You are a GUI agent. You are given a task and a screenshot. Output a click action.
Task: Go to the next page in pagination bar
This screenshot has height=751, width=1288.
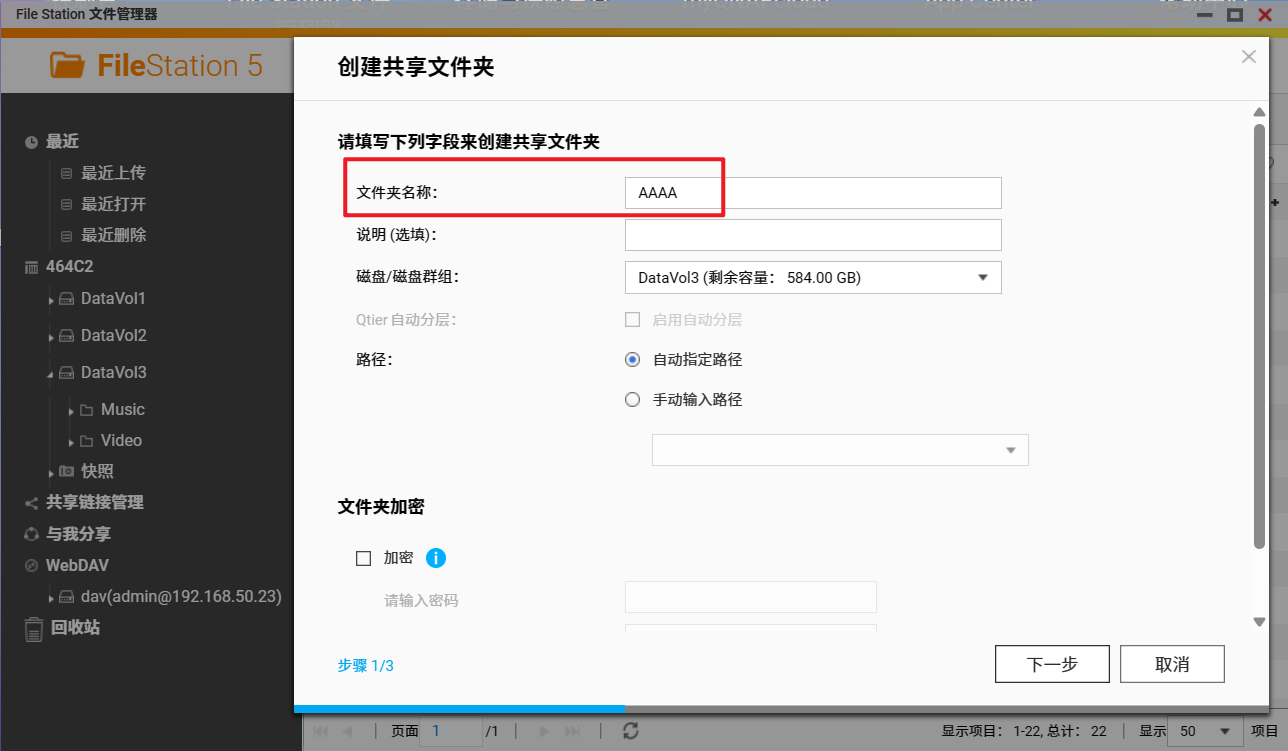(x=545, y=731)
